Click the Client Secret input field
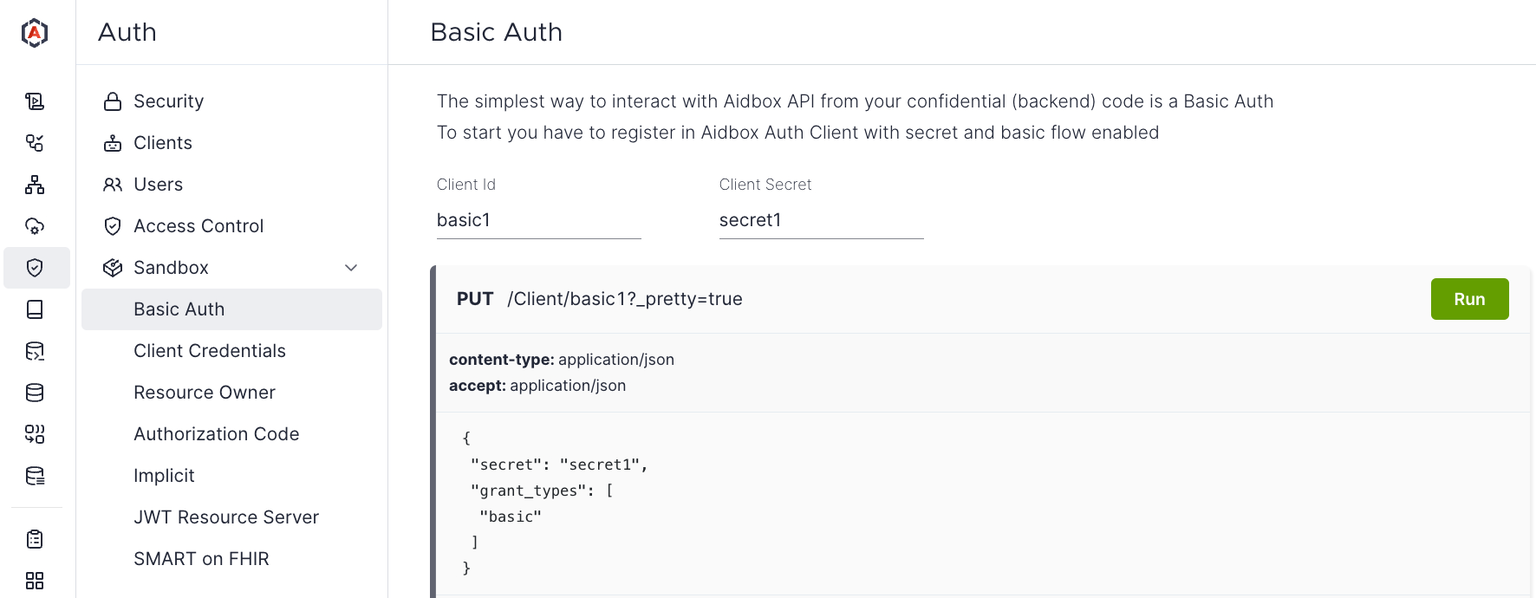Image resolution: width=1536 pixels, height=598 pixels. [821, 220]
